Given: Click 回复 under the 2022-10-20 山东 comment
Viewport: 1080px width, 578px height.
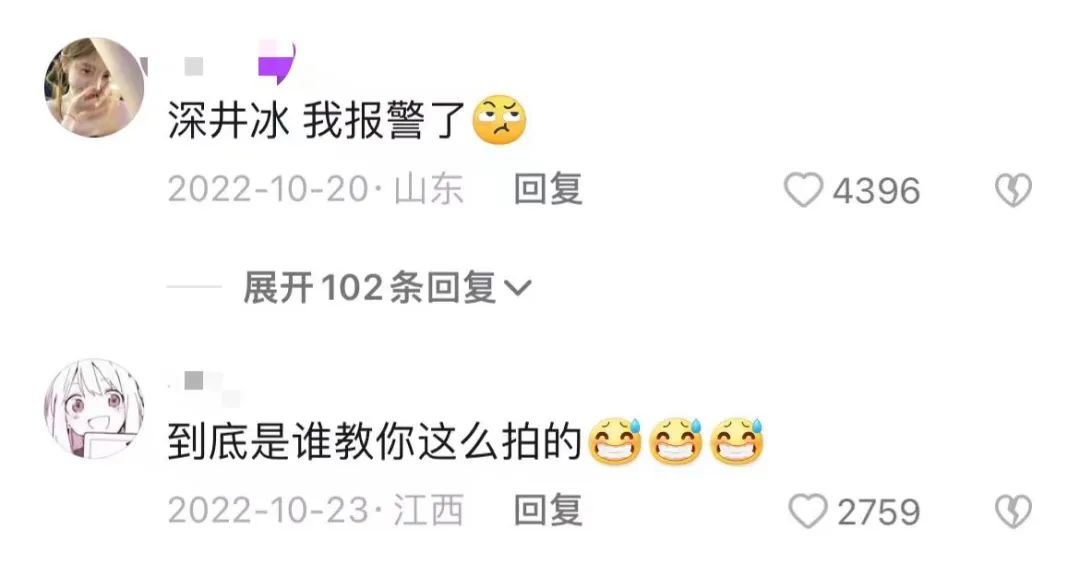Looking at the screenshot, I should pyautogui.click(x=548, y=189).
